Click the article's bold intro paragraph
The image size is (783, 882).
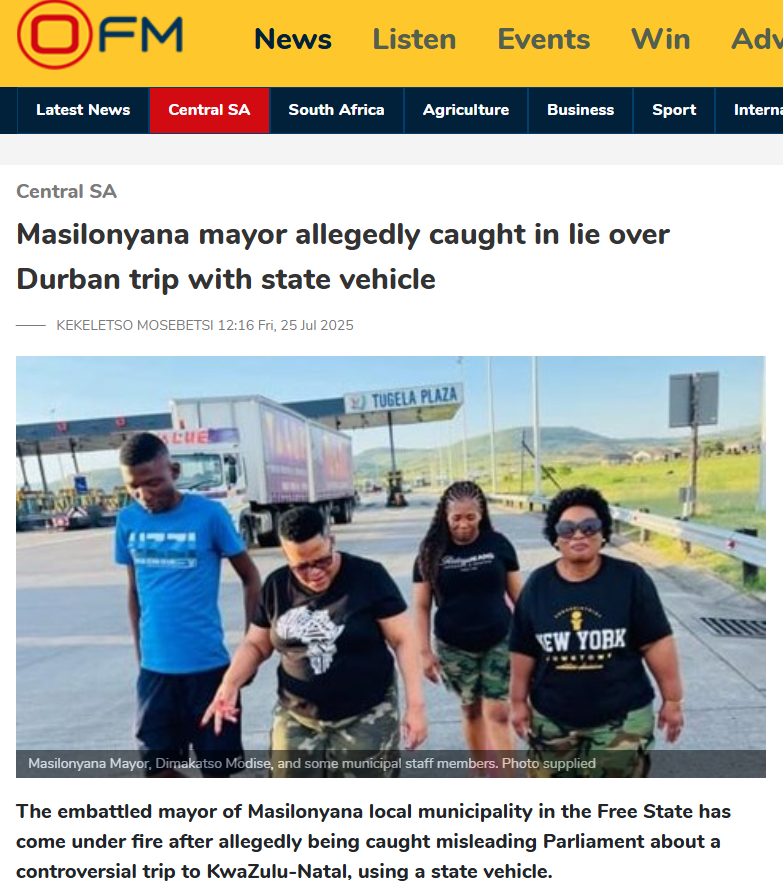(x=374, y=842)
